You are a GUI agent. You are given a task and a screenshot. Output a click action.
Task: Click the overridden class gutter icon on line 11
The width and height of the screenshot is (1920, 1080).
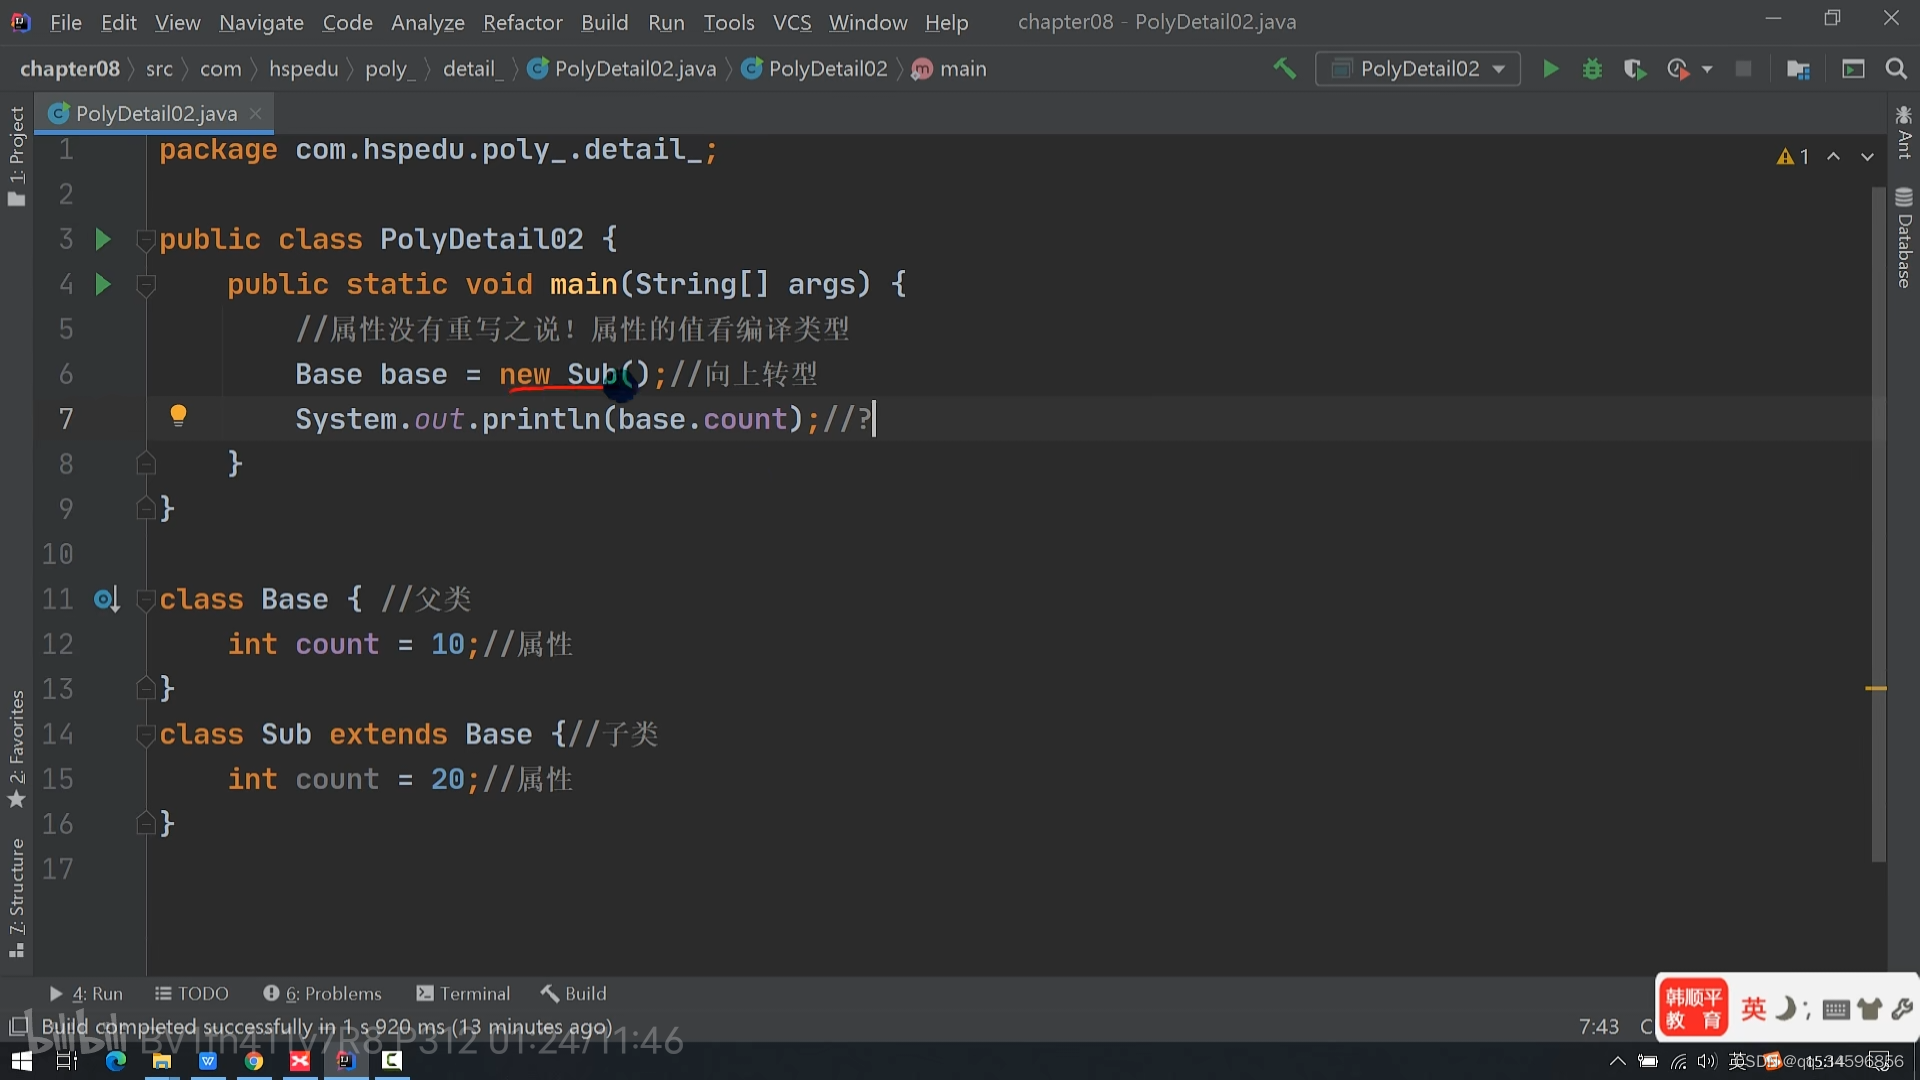[x=106, y=599]
